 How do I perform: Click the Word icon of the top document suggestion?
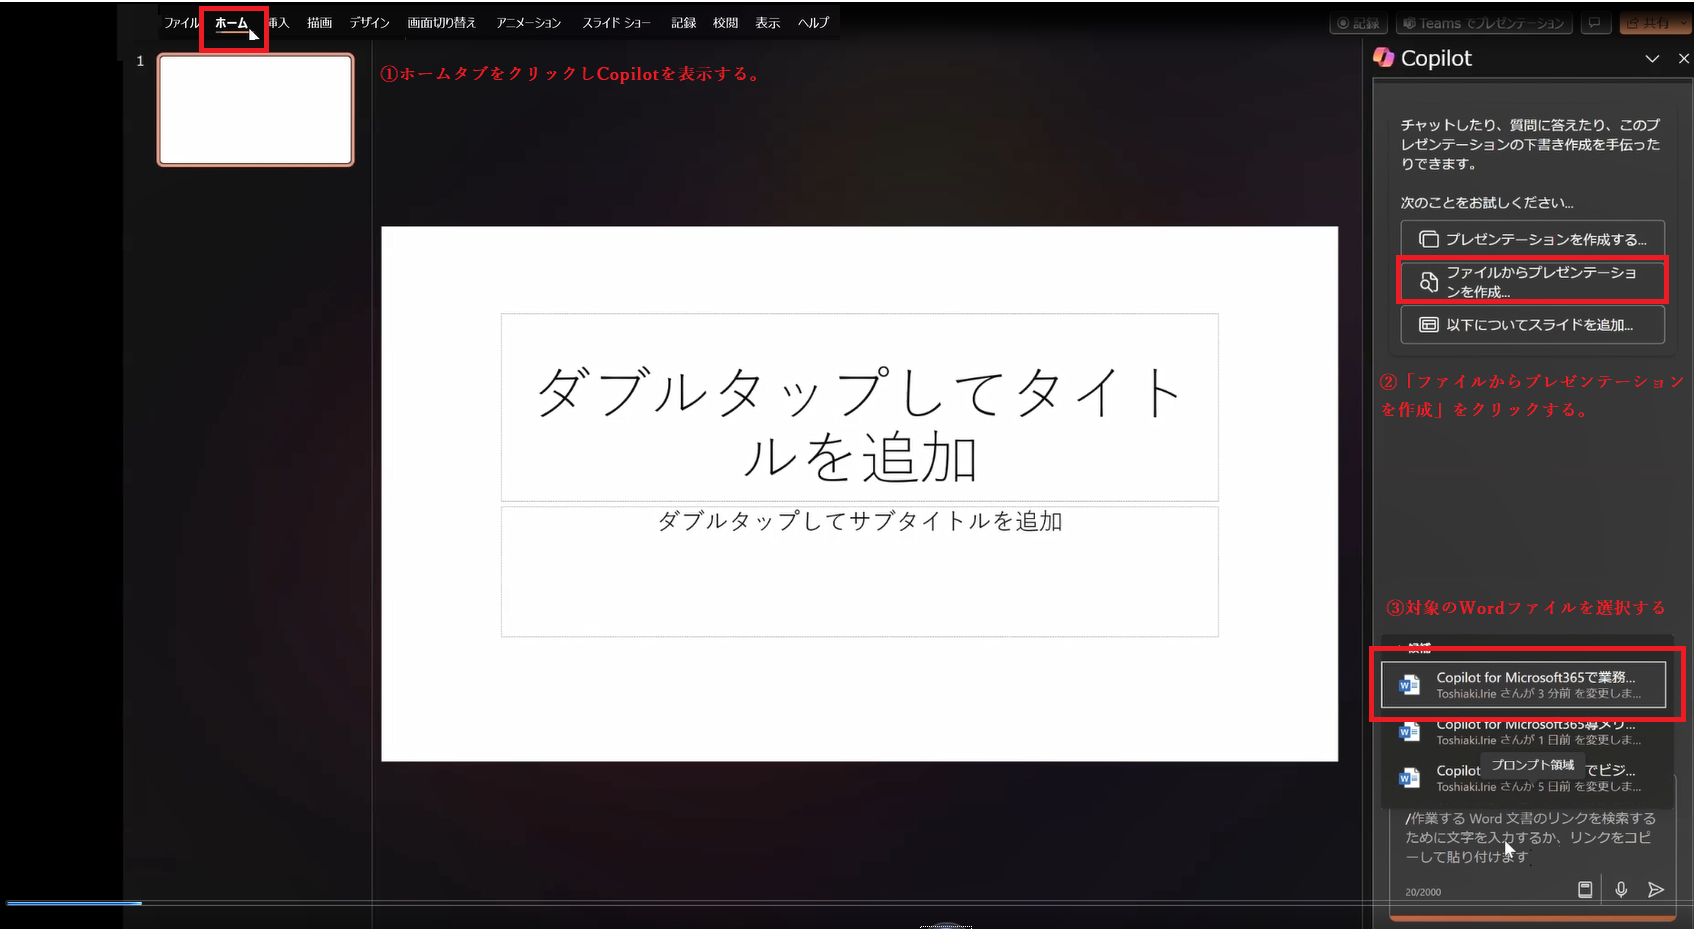[x=1410, y=685]
